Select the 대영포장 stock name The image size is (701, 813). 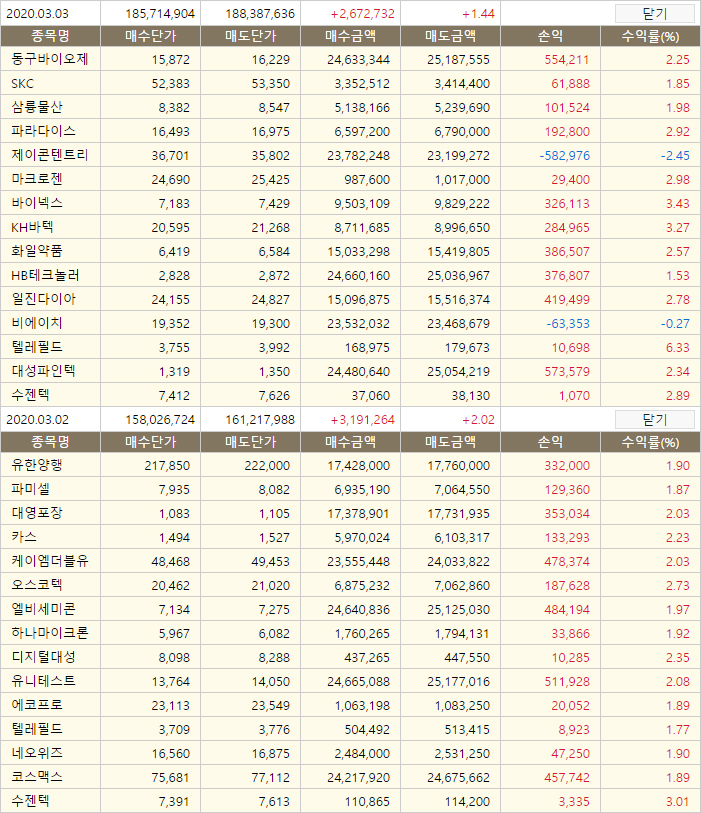pos(37,513)
